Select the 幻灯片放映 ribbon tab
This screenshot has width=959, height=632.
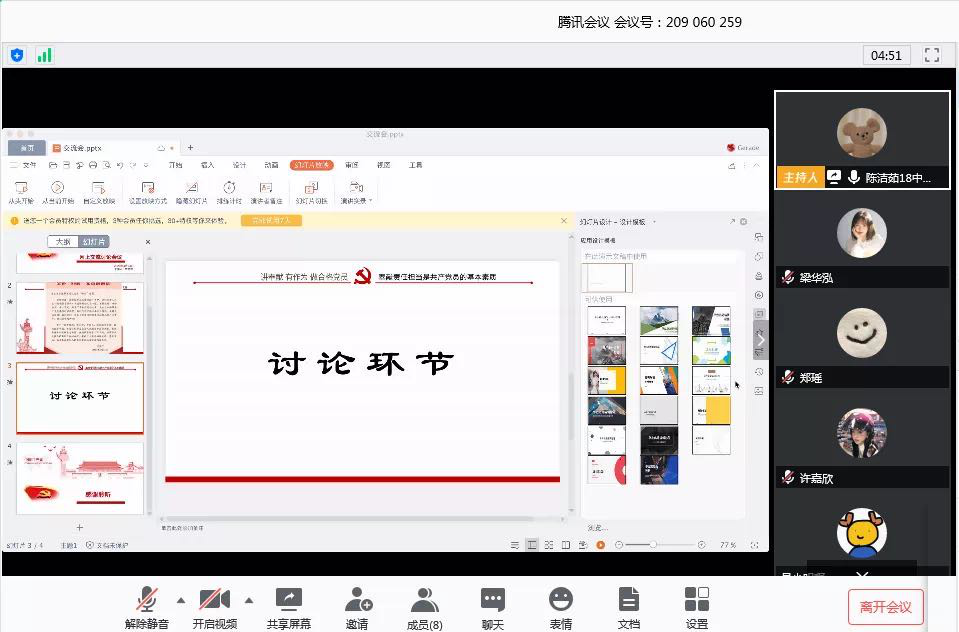[311, 165]
